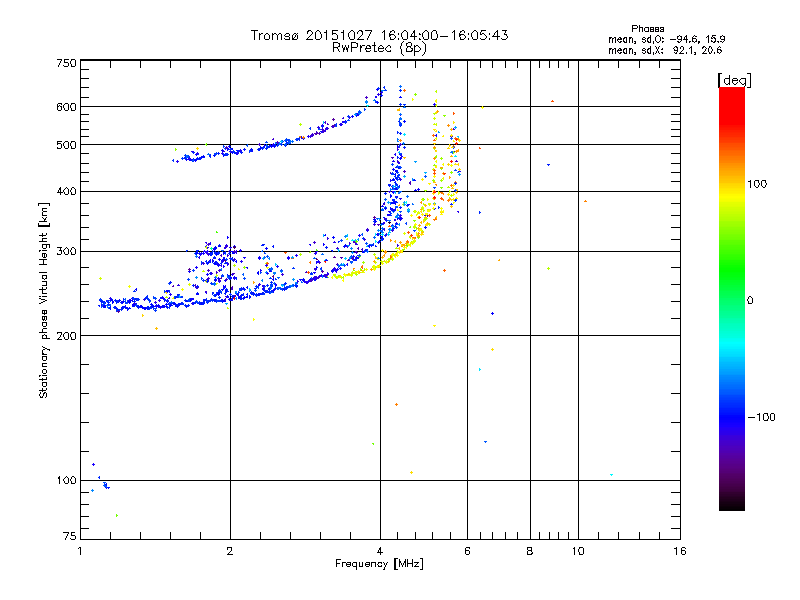
Task: Click the 'Frequency [MHz]' axis label
Action: coord(379,564)
